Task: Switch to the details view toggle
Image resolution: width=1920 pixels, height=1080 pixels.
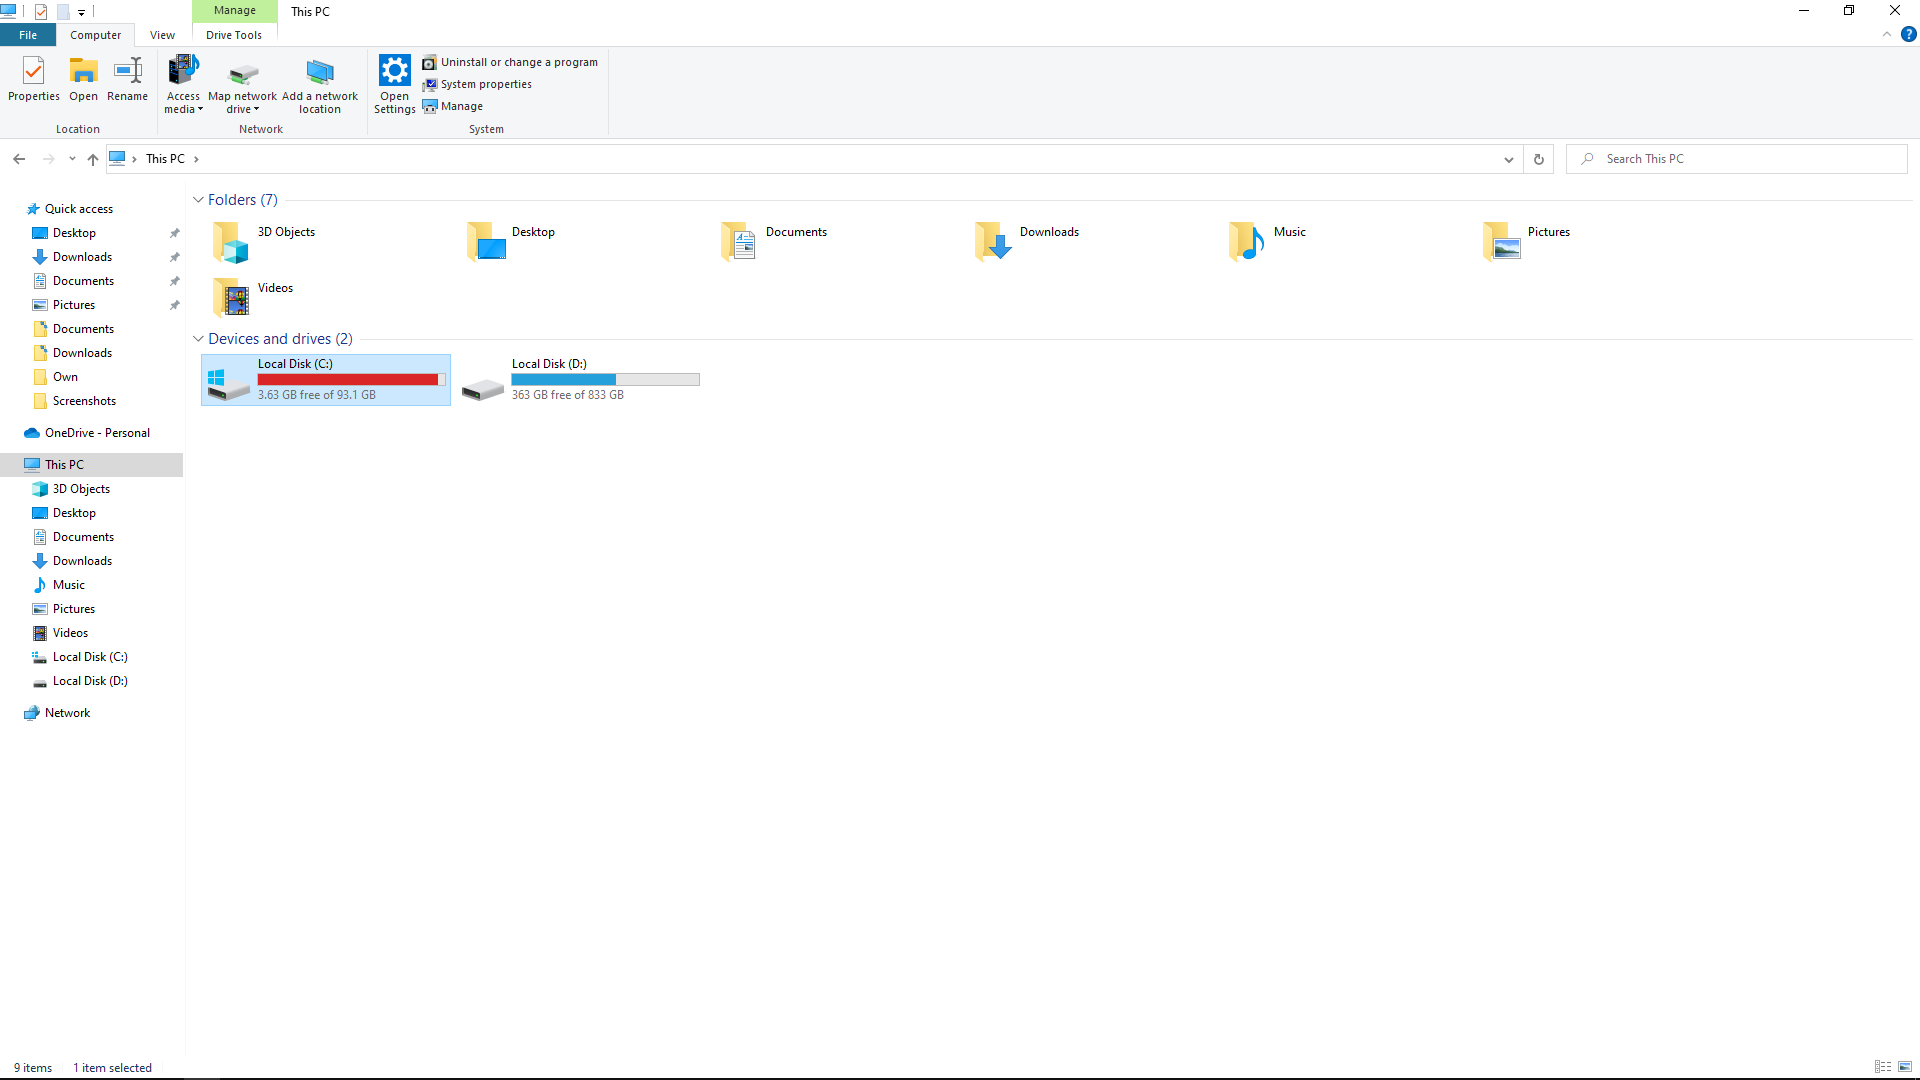Action: coord(1882,1067)
